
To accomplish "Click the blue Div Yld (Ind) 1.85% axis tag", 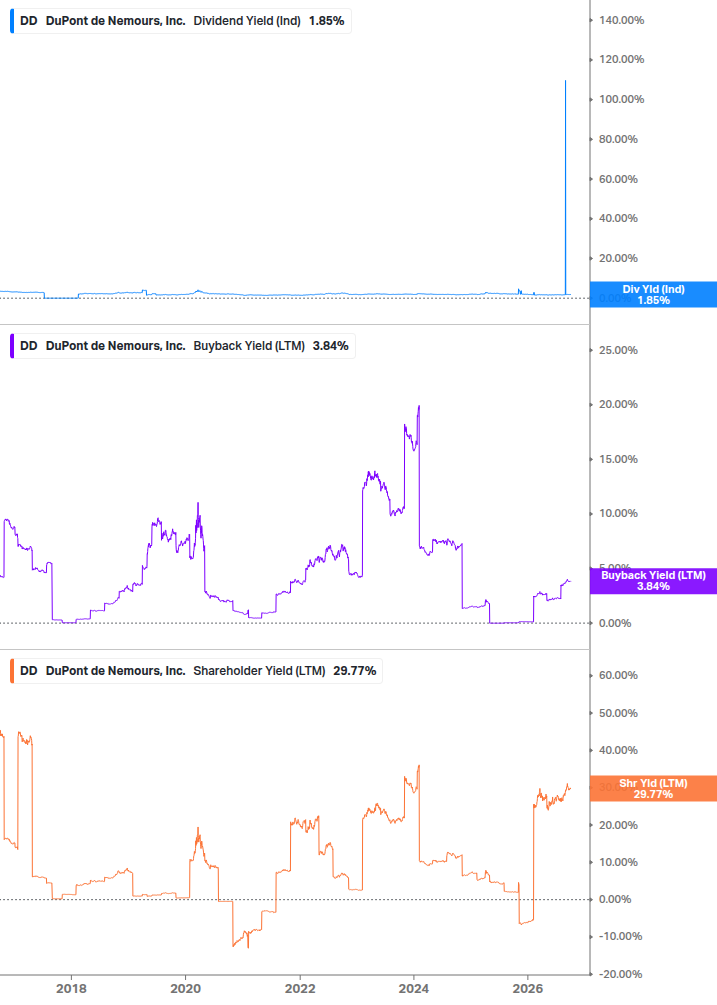I will coord(653,294).
